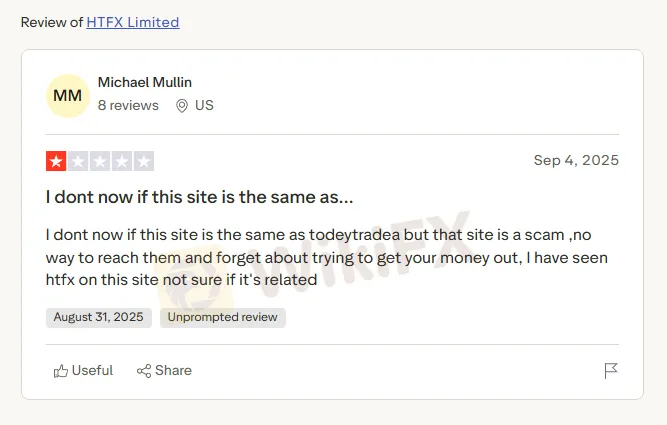667x425 pixels.
Task: Select the red first star
Action: (56, 161)
